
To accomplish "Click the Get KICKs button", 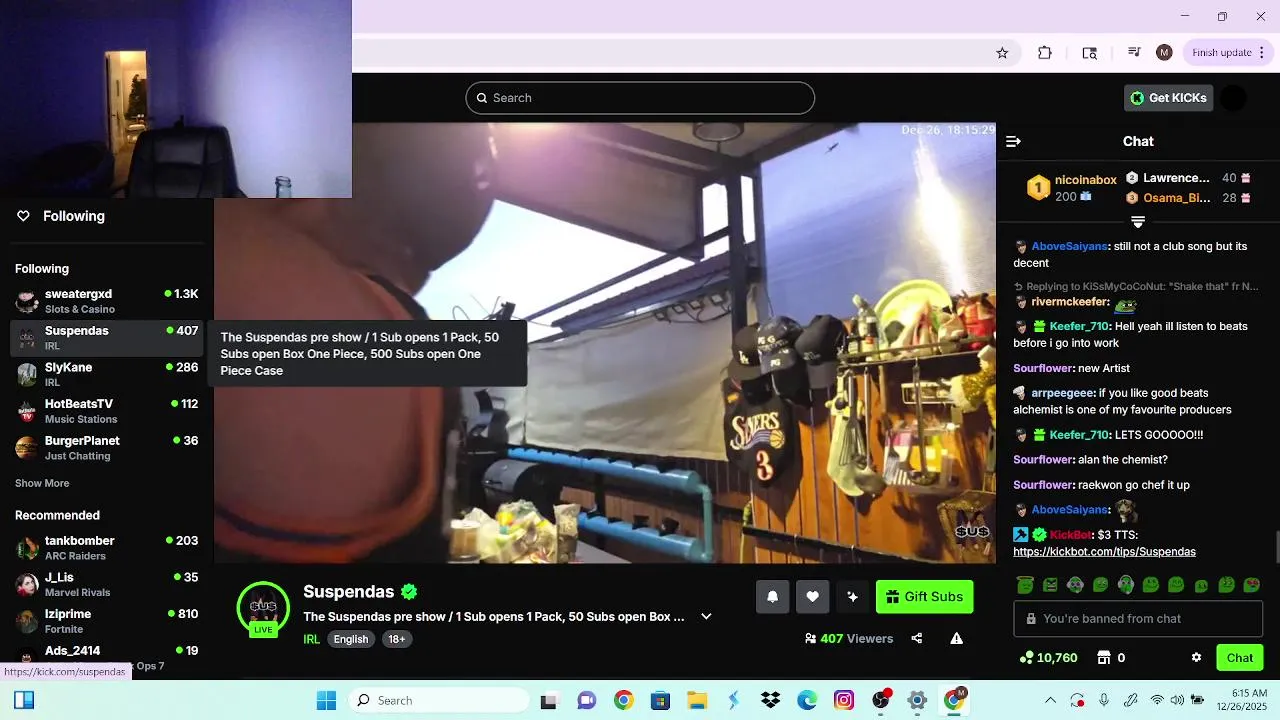I will [1168, 98].
